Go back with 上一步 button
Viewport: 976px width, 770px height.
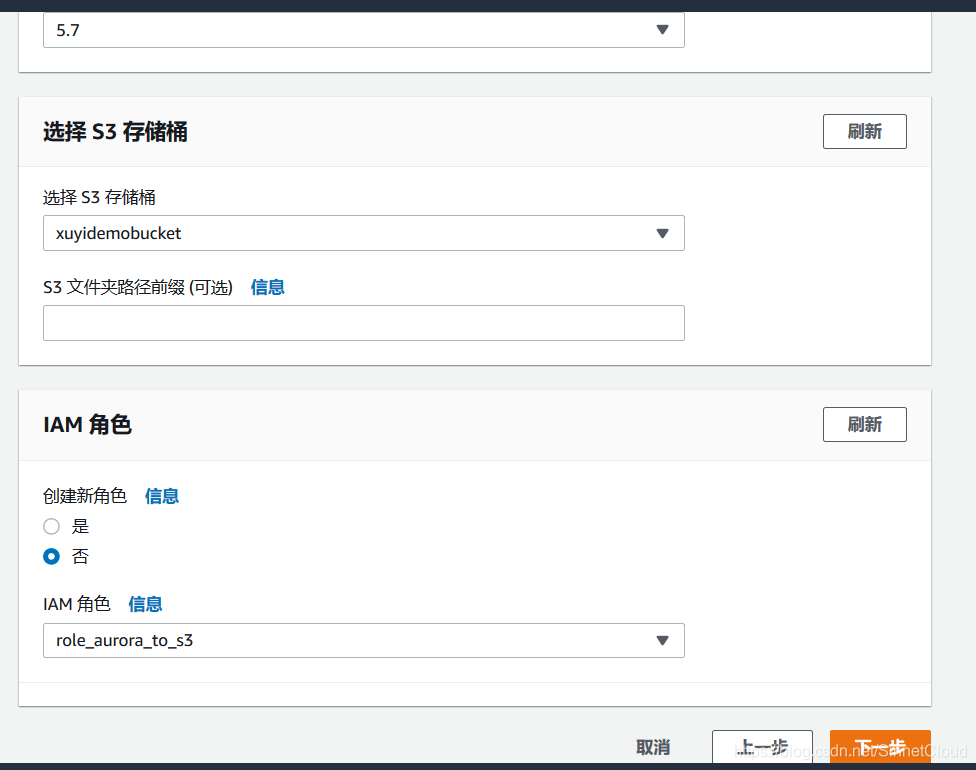[x=762, y=746]
